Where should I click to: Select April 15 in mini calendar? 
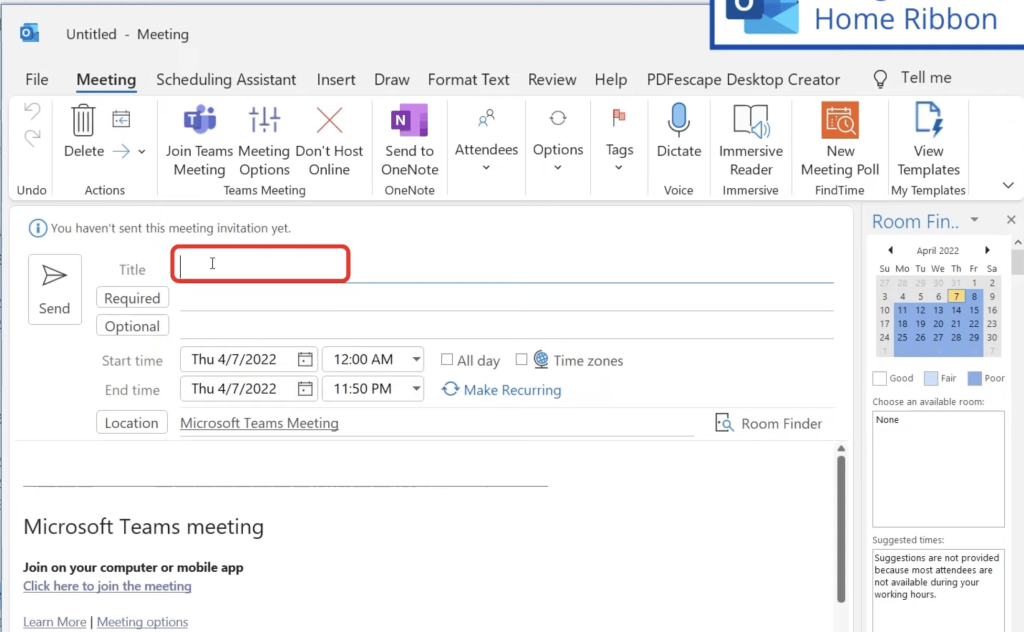974,310
